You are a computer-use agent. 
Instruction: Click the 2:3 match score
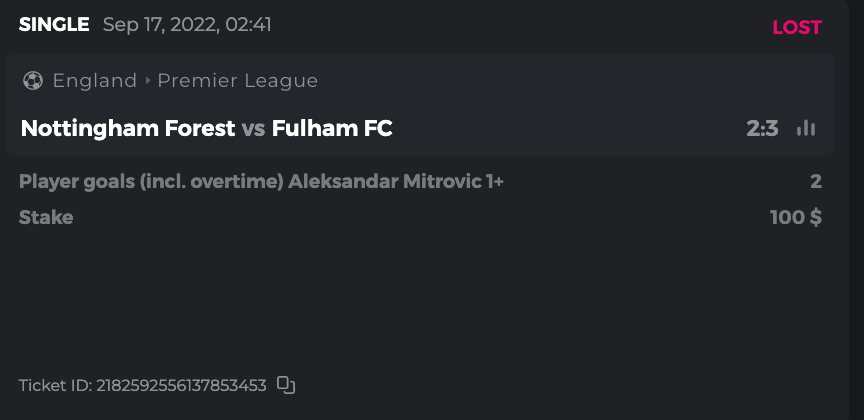point(762,128)
